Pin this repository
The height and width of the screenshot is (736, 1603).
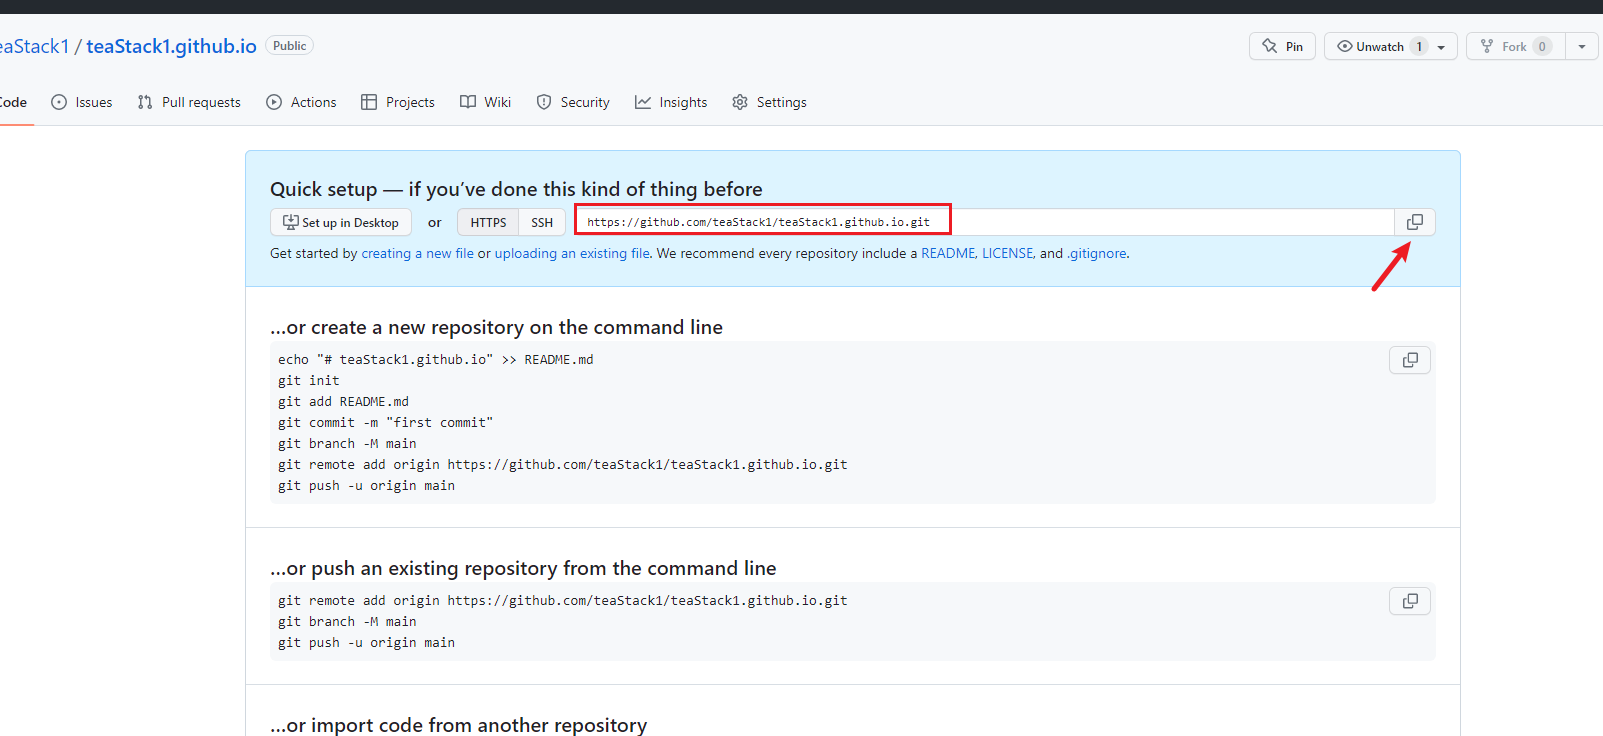click(x=1283, y=46)
